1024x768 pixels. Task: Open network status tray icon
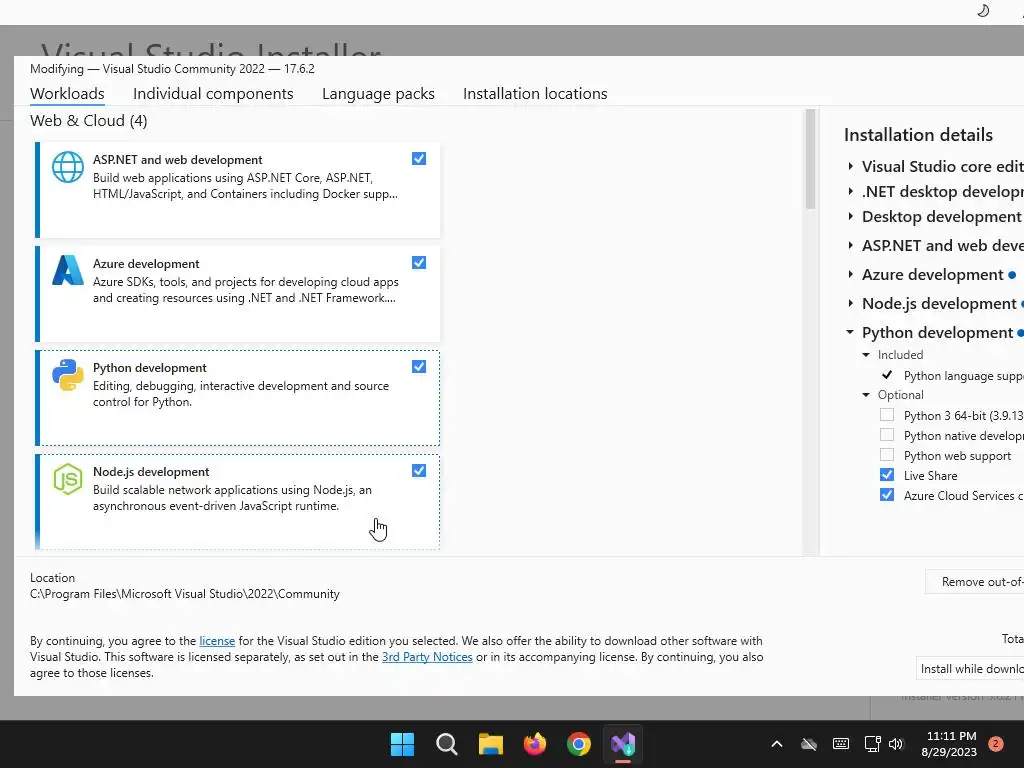tap(872, 744)
